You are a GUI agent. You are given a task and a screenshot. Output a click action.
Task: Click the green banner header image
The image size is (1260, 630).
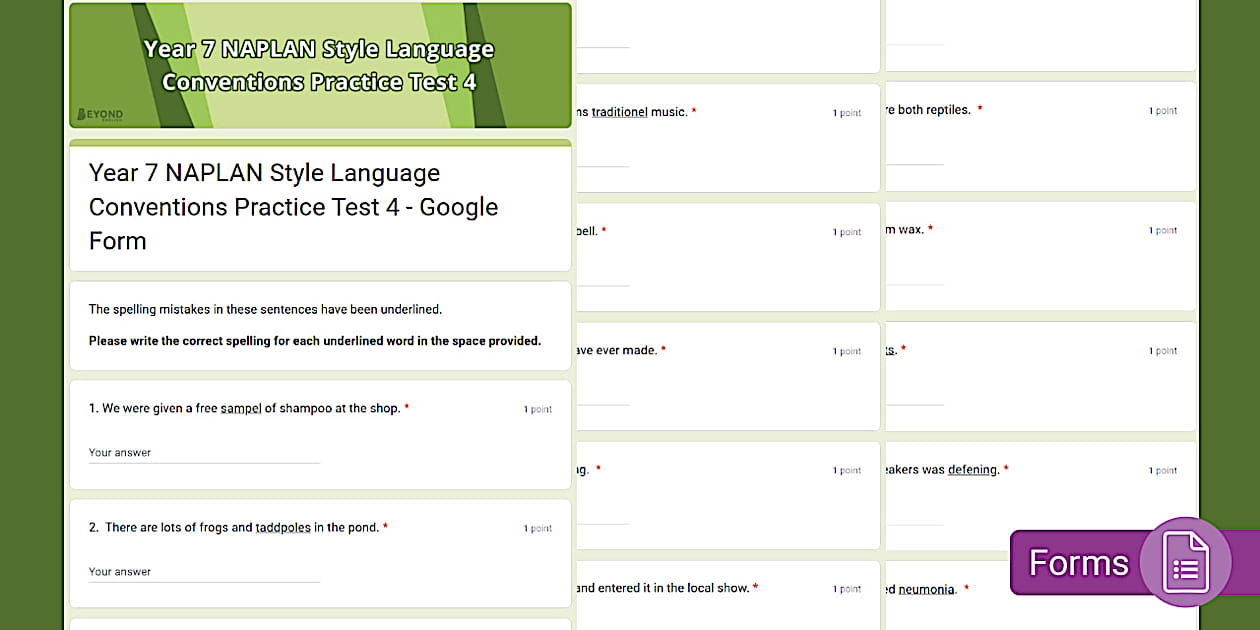point(320,64)
